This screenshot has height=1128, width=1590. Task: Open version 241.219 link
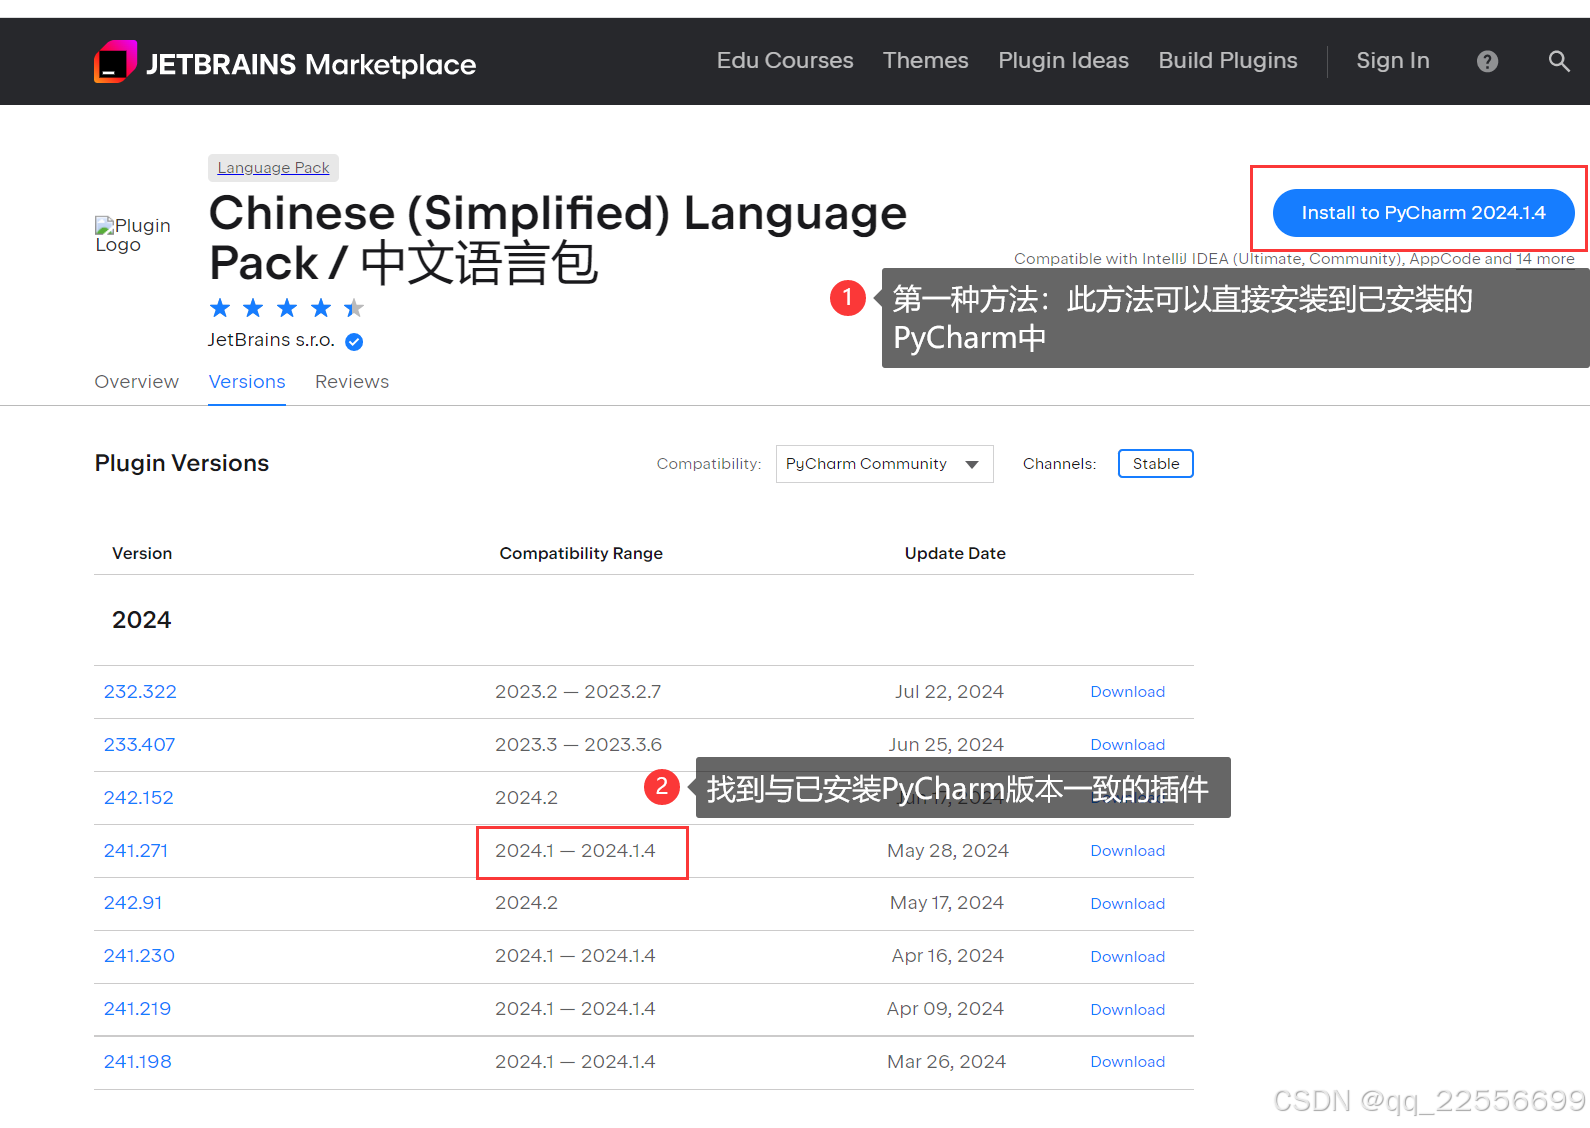click(x=137, y=1009)
